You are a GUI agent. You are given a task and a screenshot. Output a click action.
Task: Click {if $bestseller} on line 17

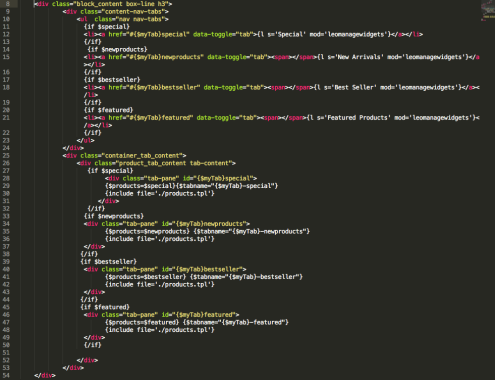112,80
